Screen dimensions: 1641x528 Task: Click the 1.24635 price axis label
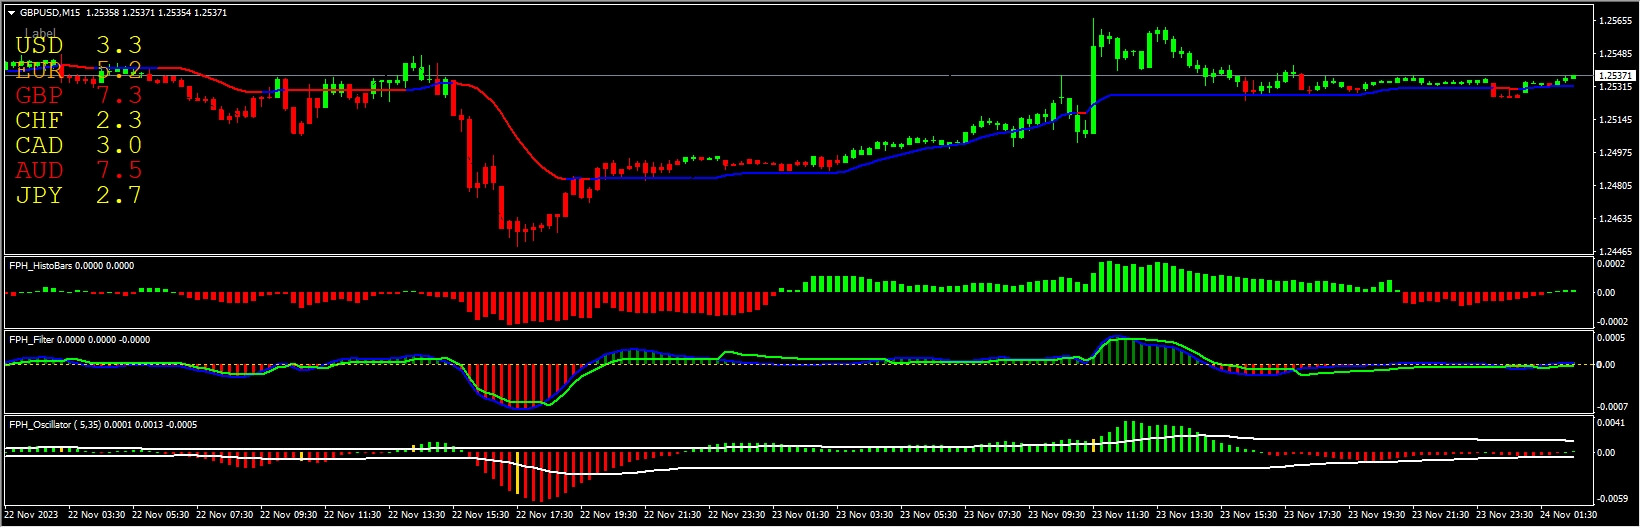click(1616, 219)
